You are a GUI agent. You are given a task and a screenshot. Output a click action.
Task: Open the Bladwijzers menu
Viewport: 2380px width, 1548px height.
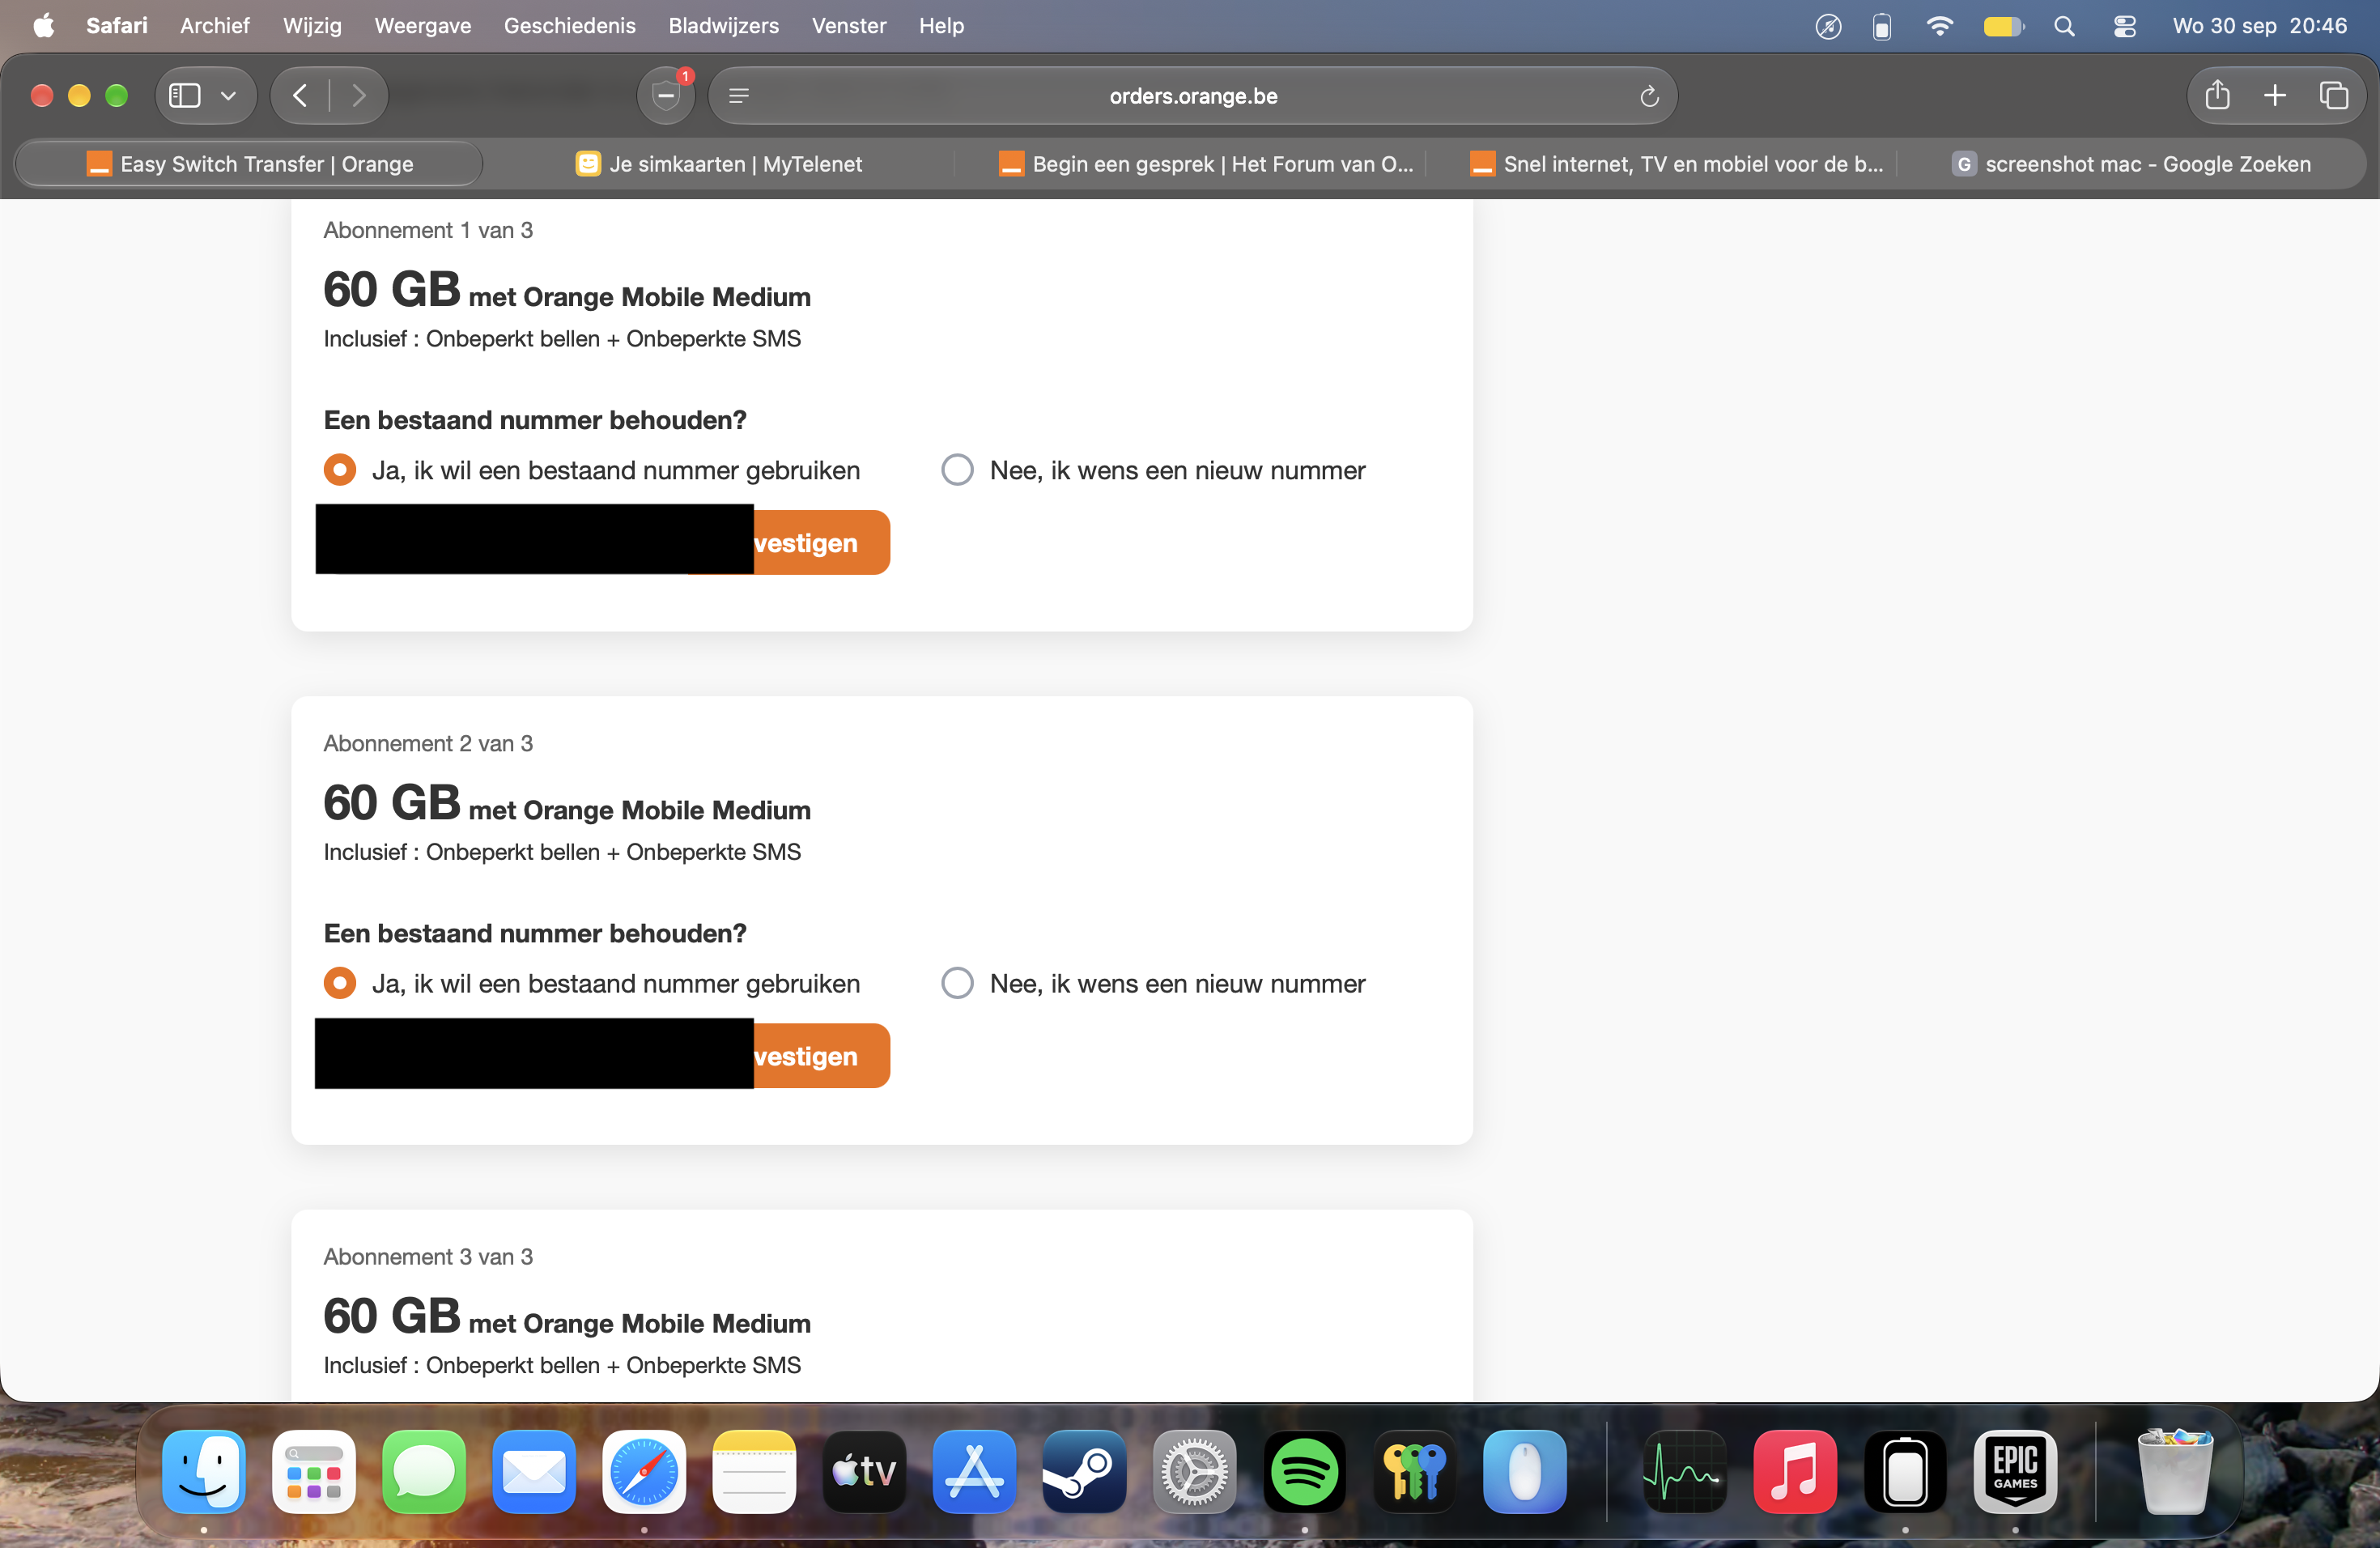[723, 26]
